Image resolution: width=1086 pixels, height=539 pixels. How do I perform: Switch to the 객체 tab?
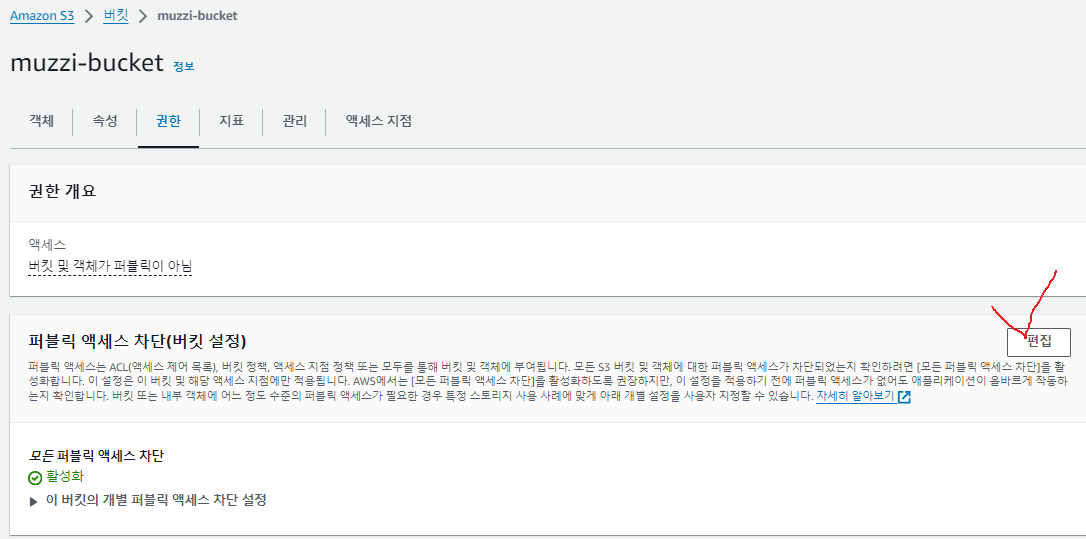[41, 121]
